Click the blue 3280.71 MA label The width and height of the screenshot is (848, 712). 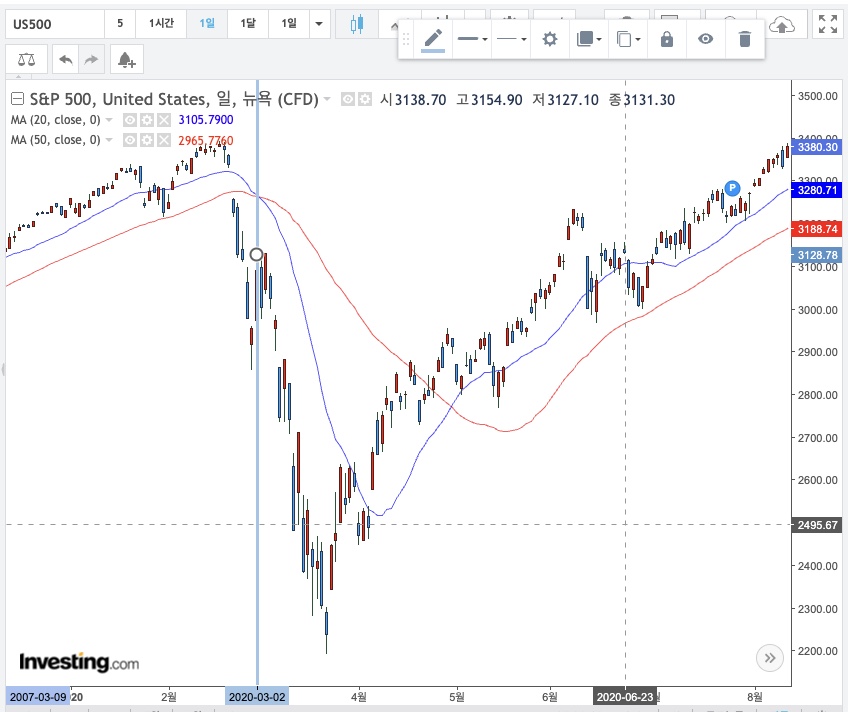click(817, 190)
